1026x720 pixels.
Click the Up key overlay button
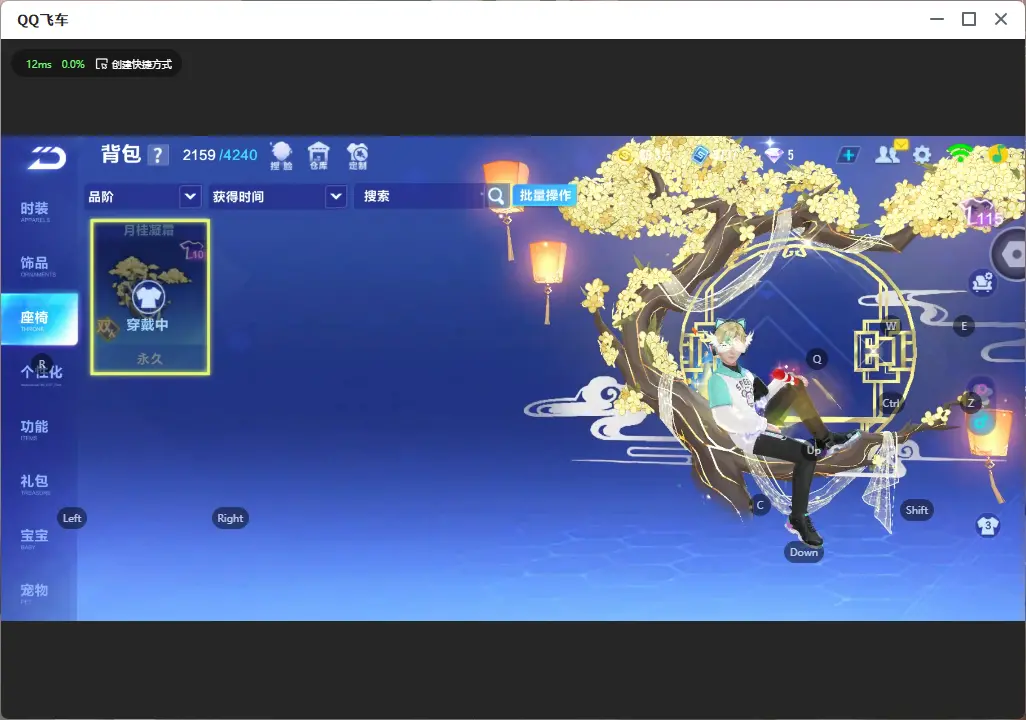(x=813, y=450)
